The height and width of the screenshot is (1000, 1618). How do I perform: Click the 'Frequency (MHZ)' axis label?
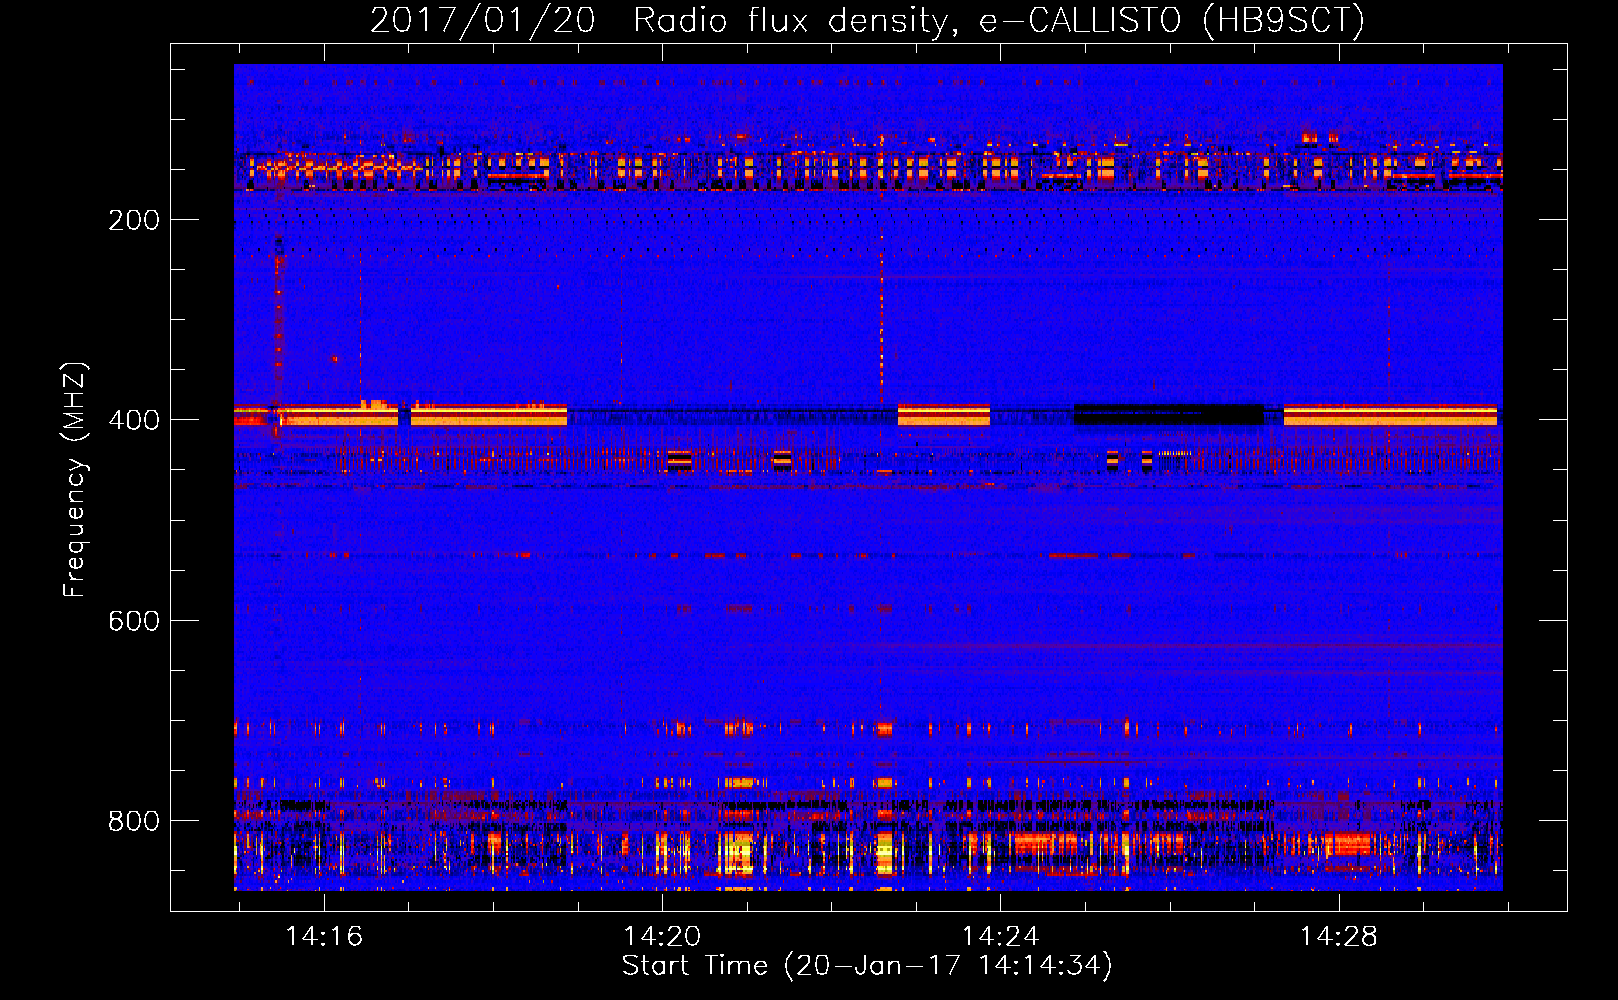(x=75, y=479)
